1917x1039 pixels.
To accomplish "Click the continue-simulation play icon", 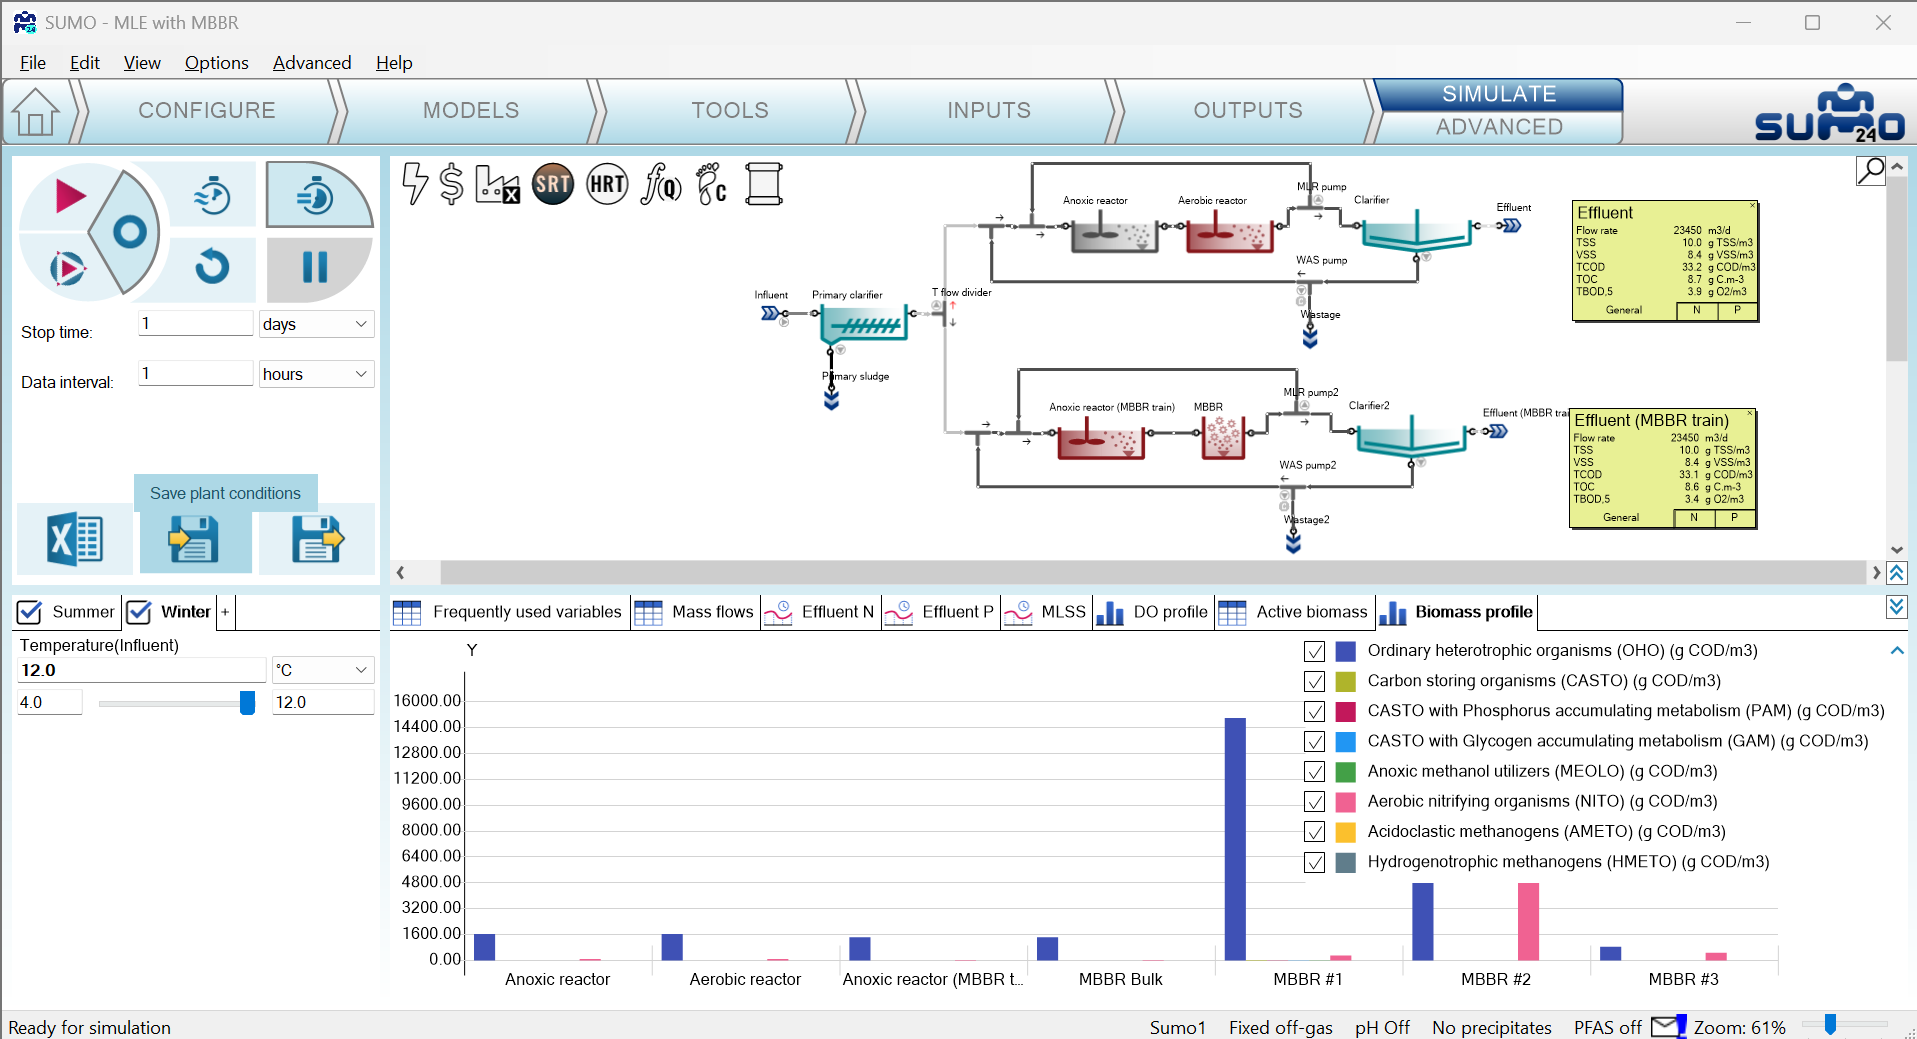I will tap(67, 268).
